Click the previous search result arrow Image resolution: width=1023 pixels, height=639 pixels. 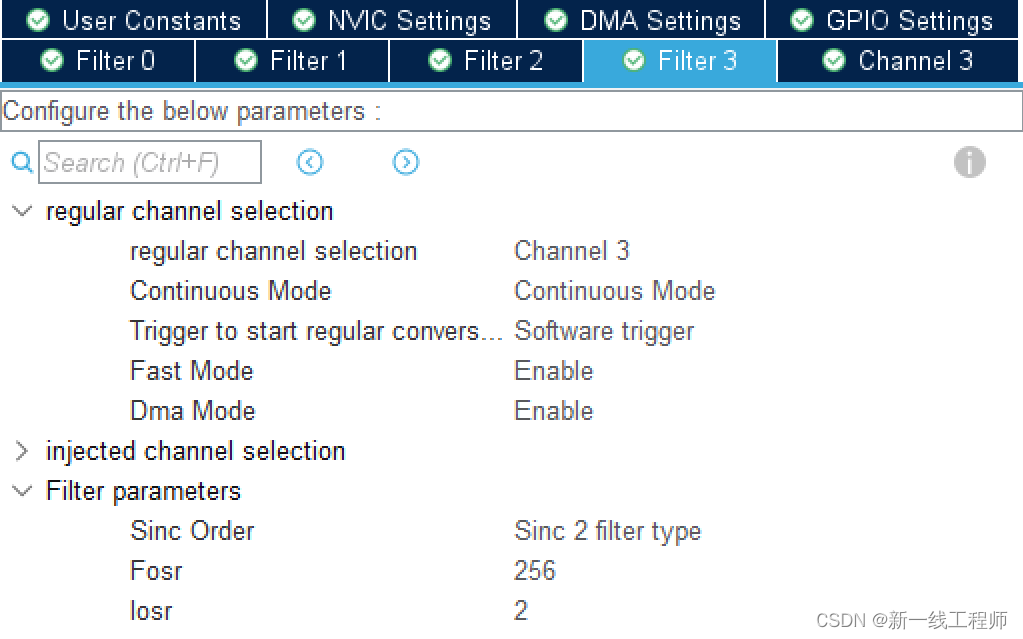point(309,162)
